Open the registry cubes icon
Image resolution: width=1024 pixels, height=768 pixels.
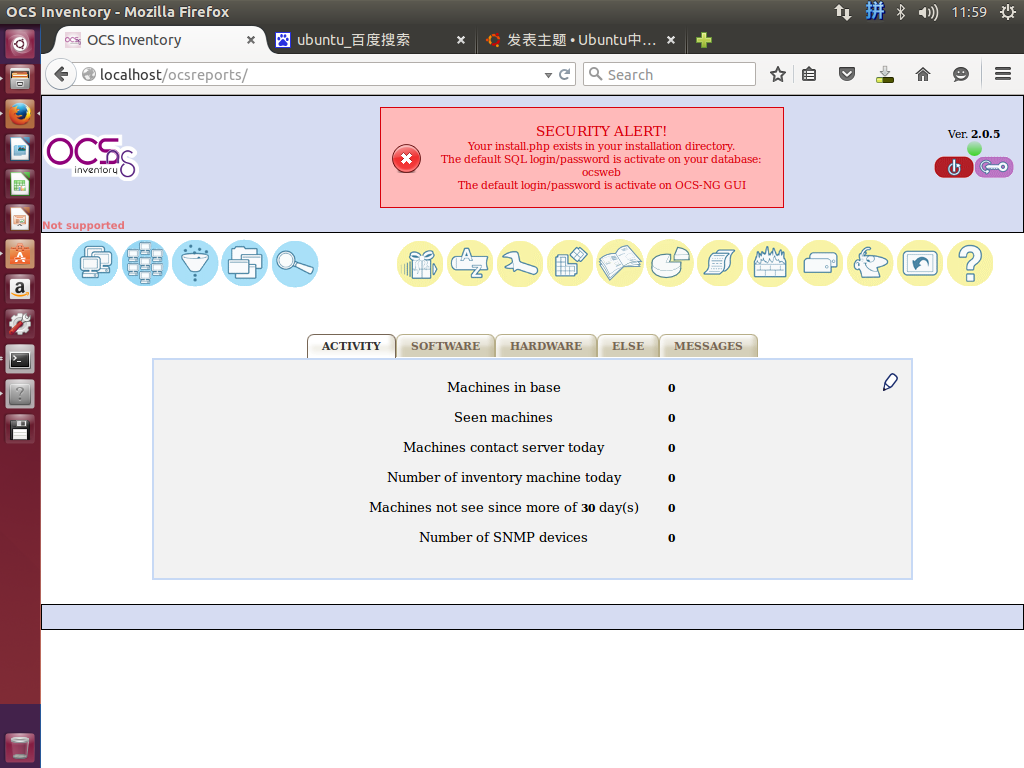570,263
